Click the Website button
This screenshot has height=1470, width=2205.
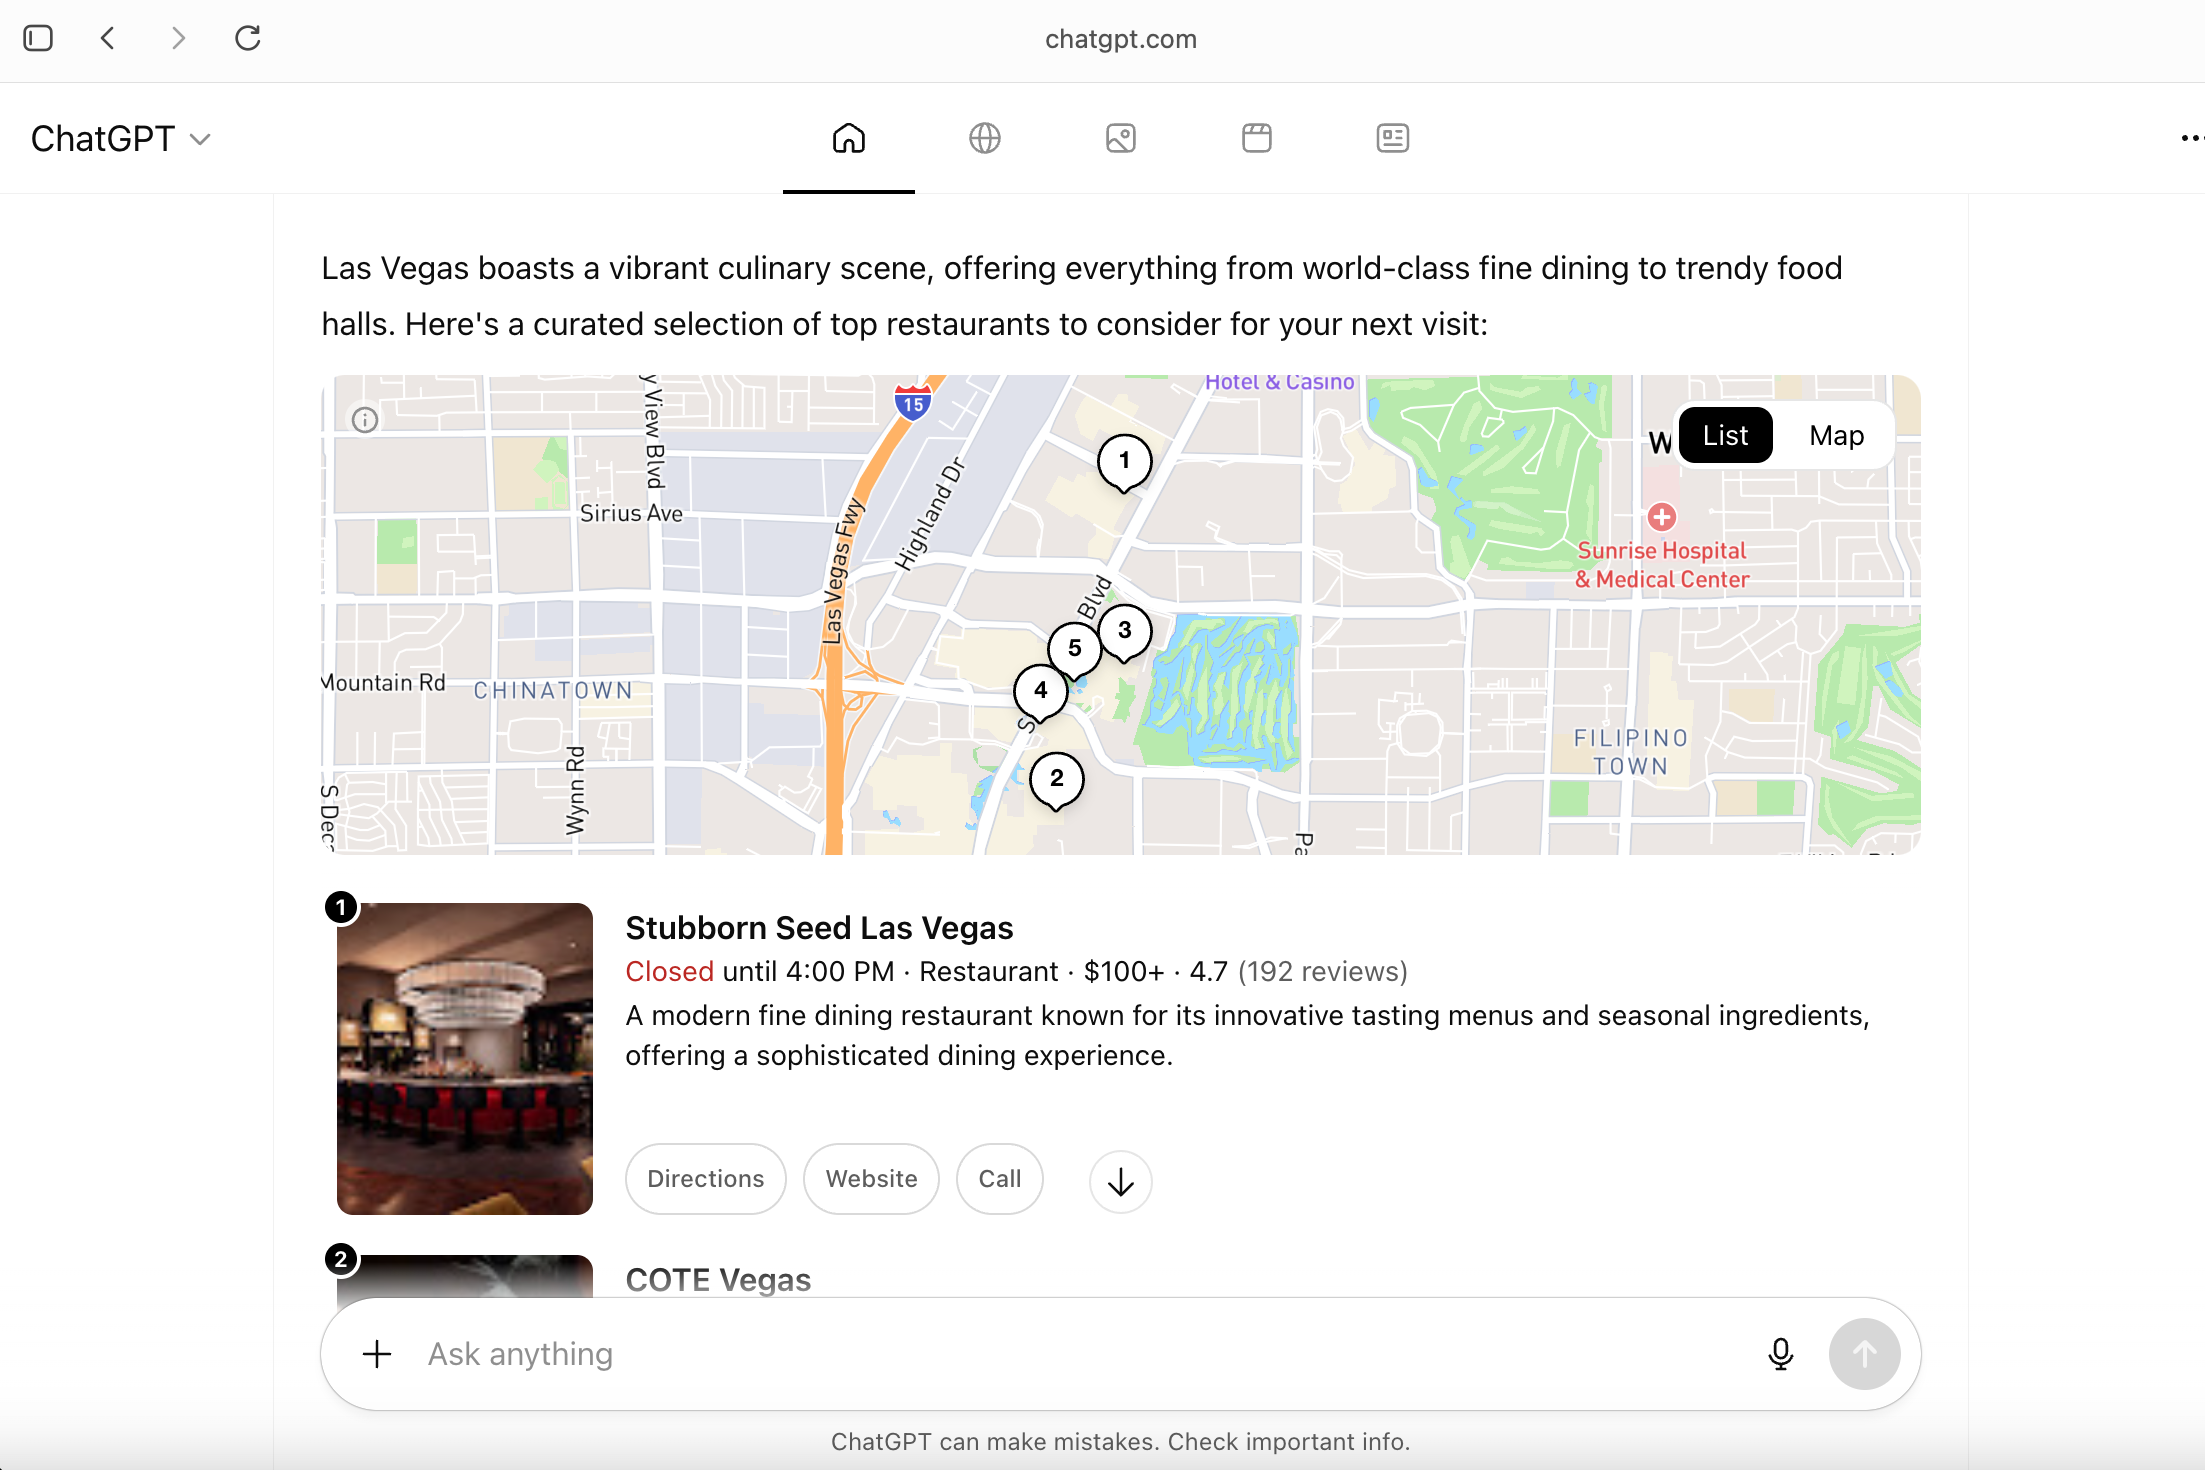click(871, 1179)
